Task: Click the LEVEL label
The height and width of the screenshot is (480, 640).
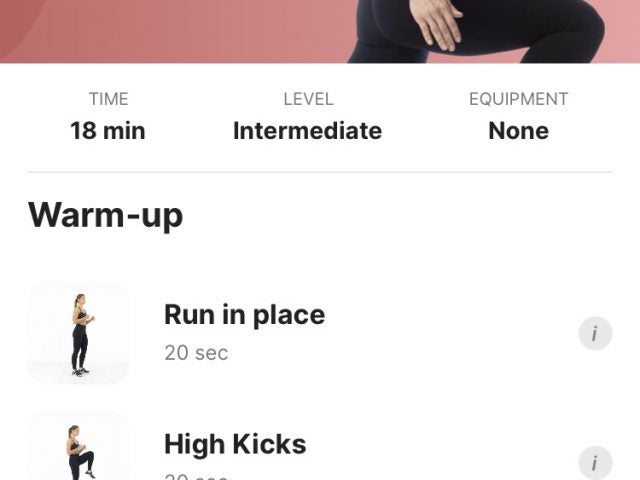Action: pyautogui.click(x=308, y=99)
